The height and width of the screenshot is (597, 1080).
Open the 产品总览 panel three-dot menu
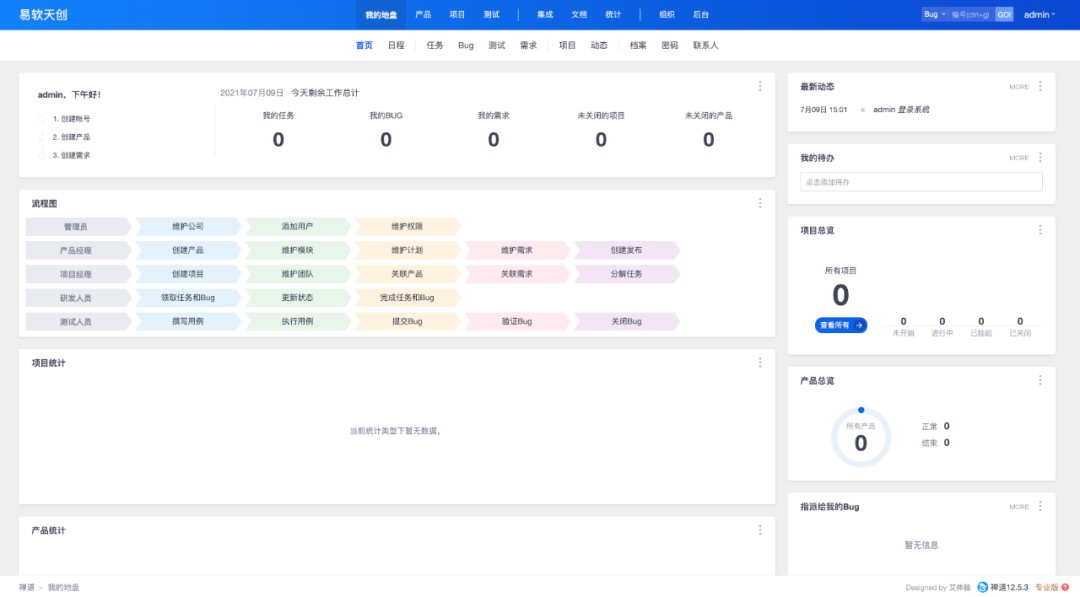coord(1040,381)
